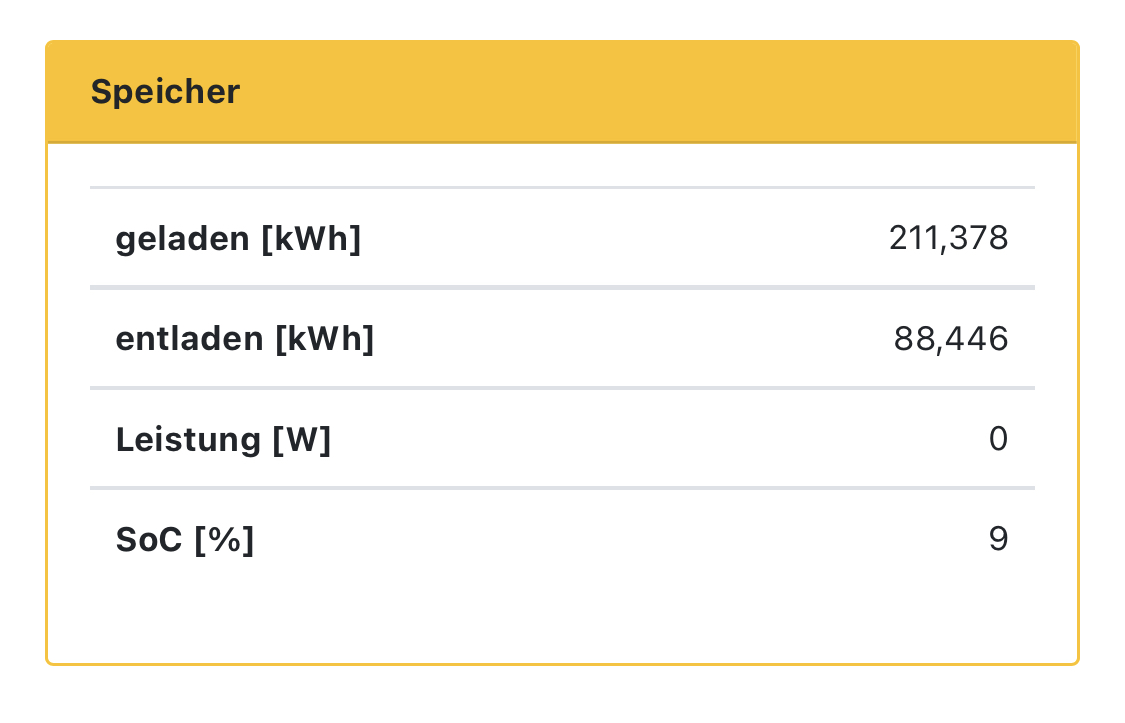
Task: Click the top divider above the geladen row
Action: 562,187
